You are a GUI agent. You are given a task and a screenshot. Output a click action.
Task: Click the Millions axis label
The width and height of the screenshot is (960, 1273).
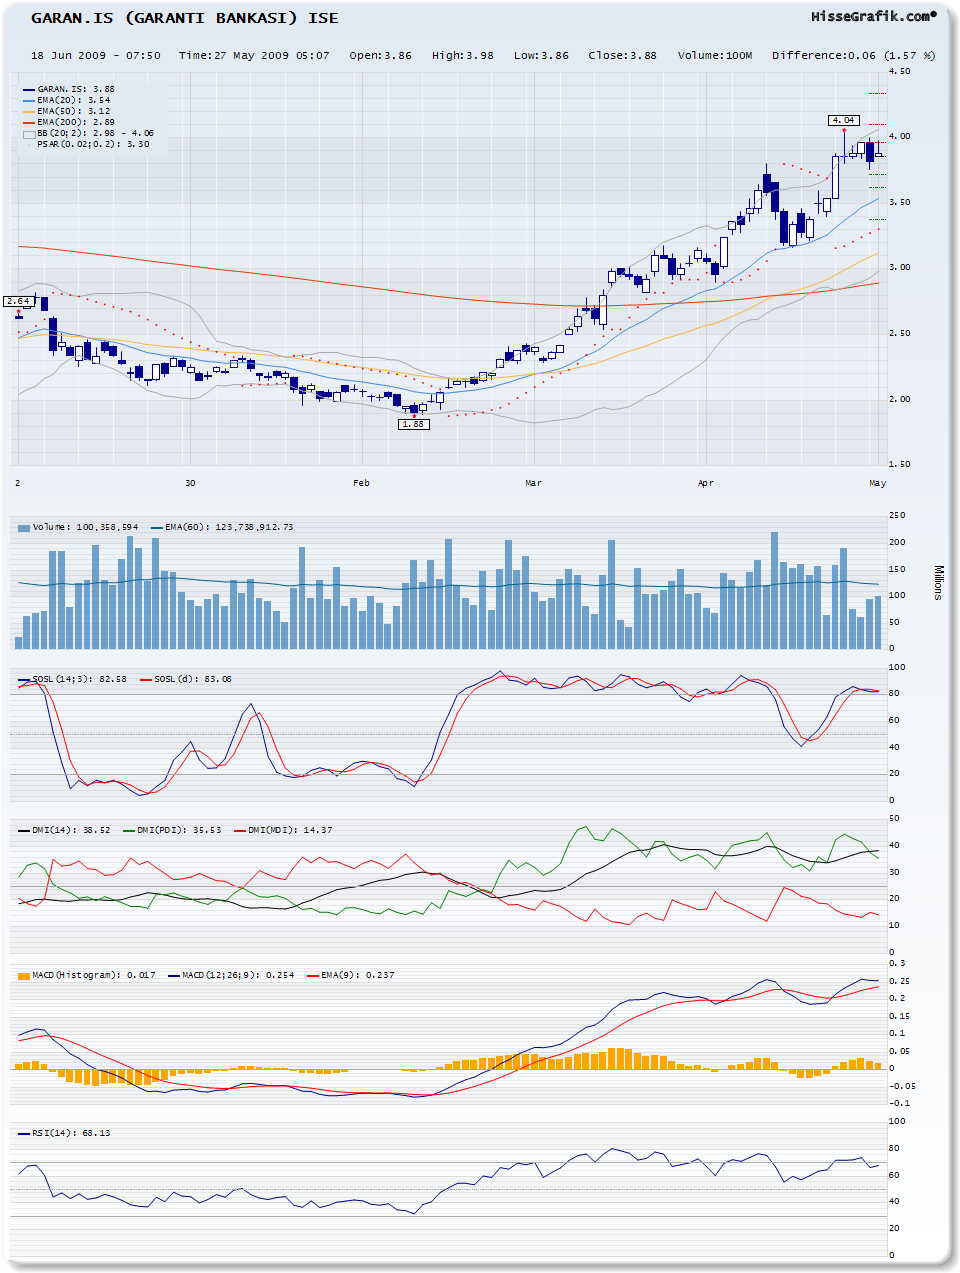pyautogui.click(x=938, y=582)
